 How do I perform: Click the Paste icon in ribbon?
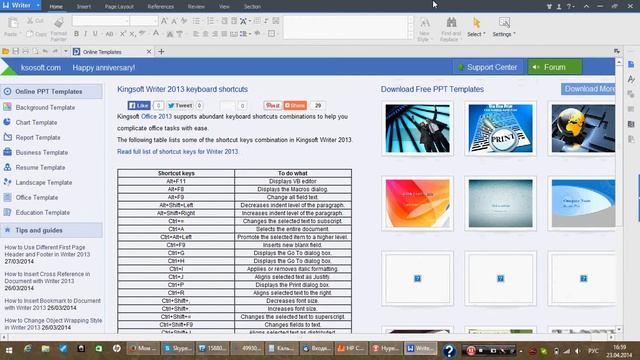point(13,23)
